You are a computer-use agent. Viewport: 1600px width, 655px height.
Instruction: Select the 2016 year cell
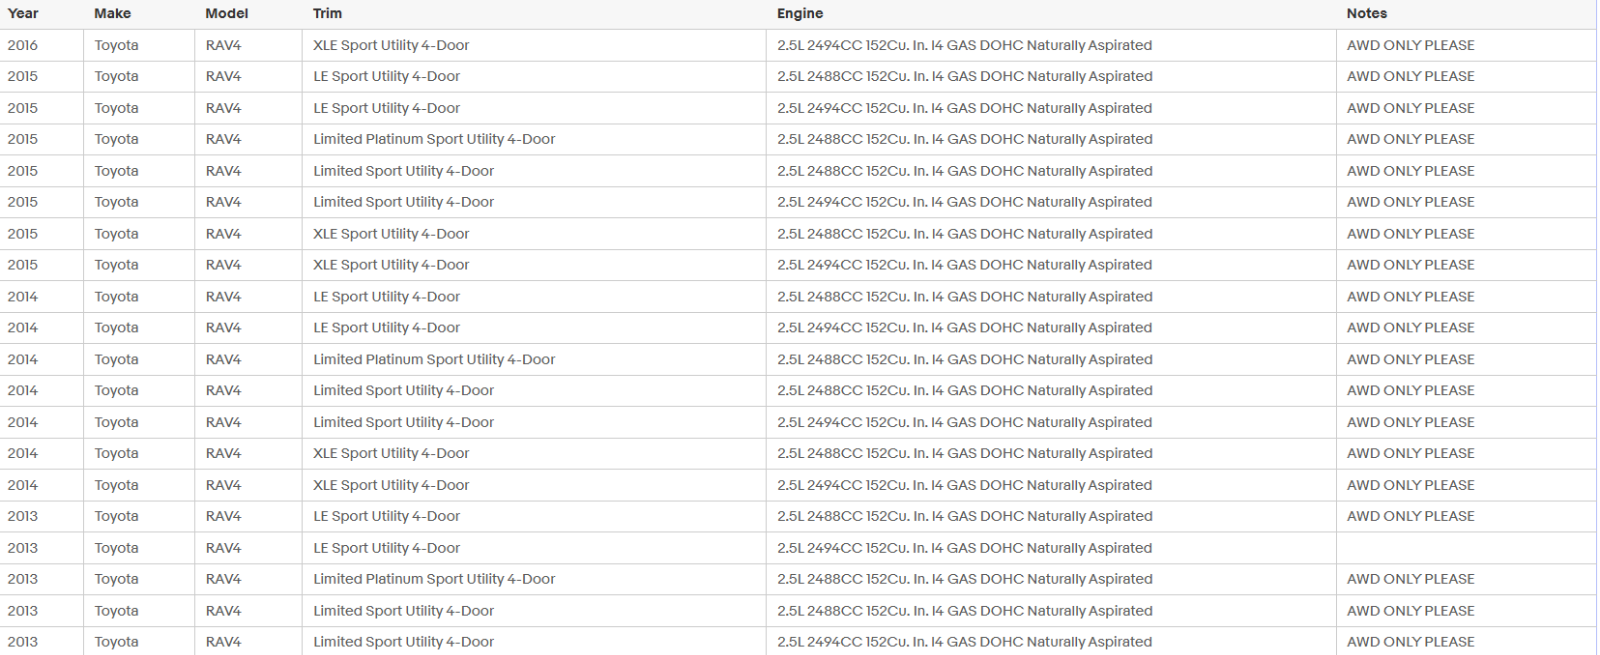[23, 45]
